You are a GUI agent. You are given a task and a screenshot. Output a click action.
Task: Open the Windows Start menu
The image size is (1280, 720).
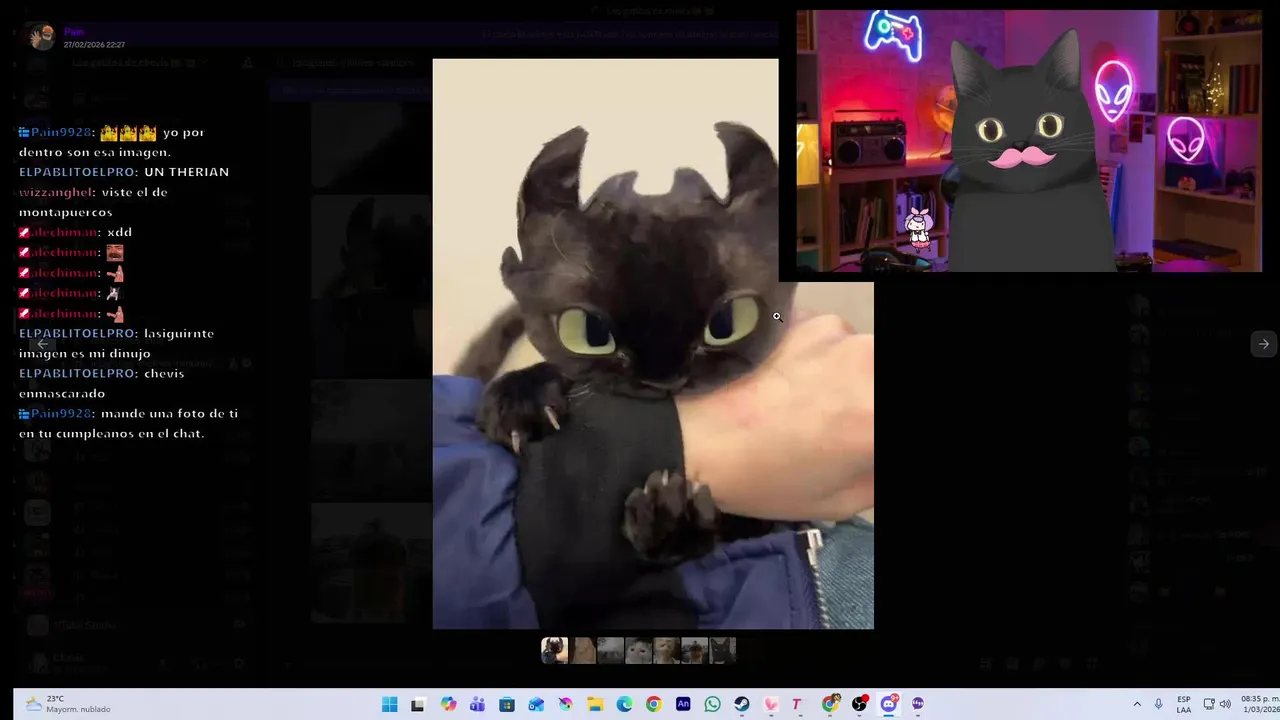pyautogui.click(x=389, y=705)
